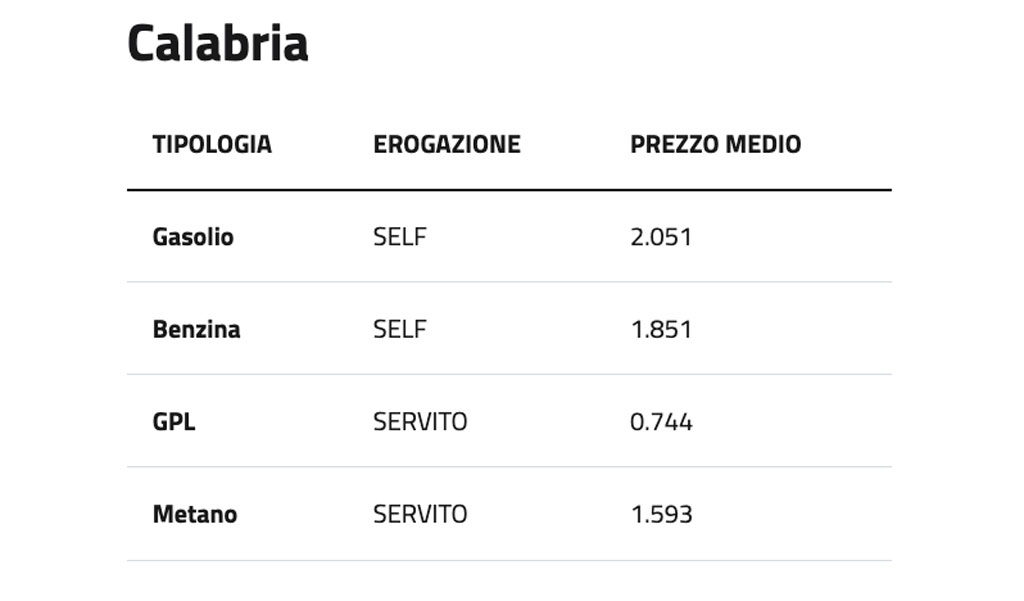Click the bottom border below the Metano row
The width and height of the screenshot is (1024, 601).
pyautogui.click(x=509, y=560)
